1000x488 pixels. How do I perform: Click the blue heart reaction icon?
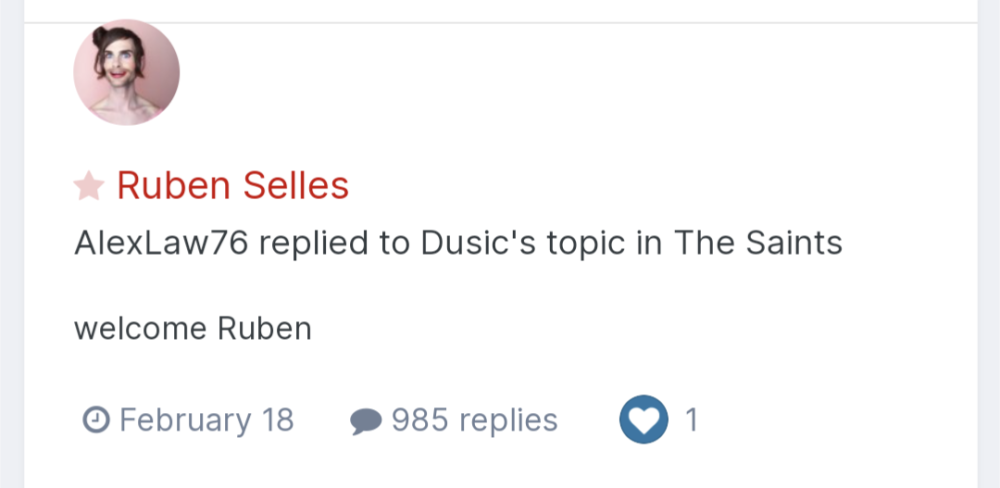(643, 420)
